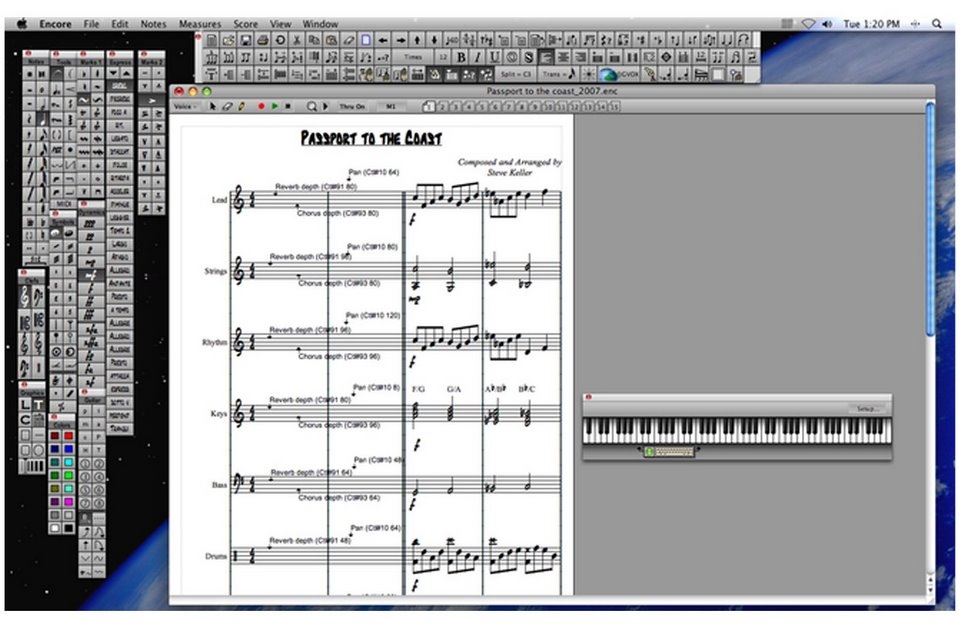Click keyboard range indicator below piano keys

coord(668,452)
